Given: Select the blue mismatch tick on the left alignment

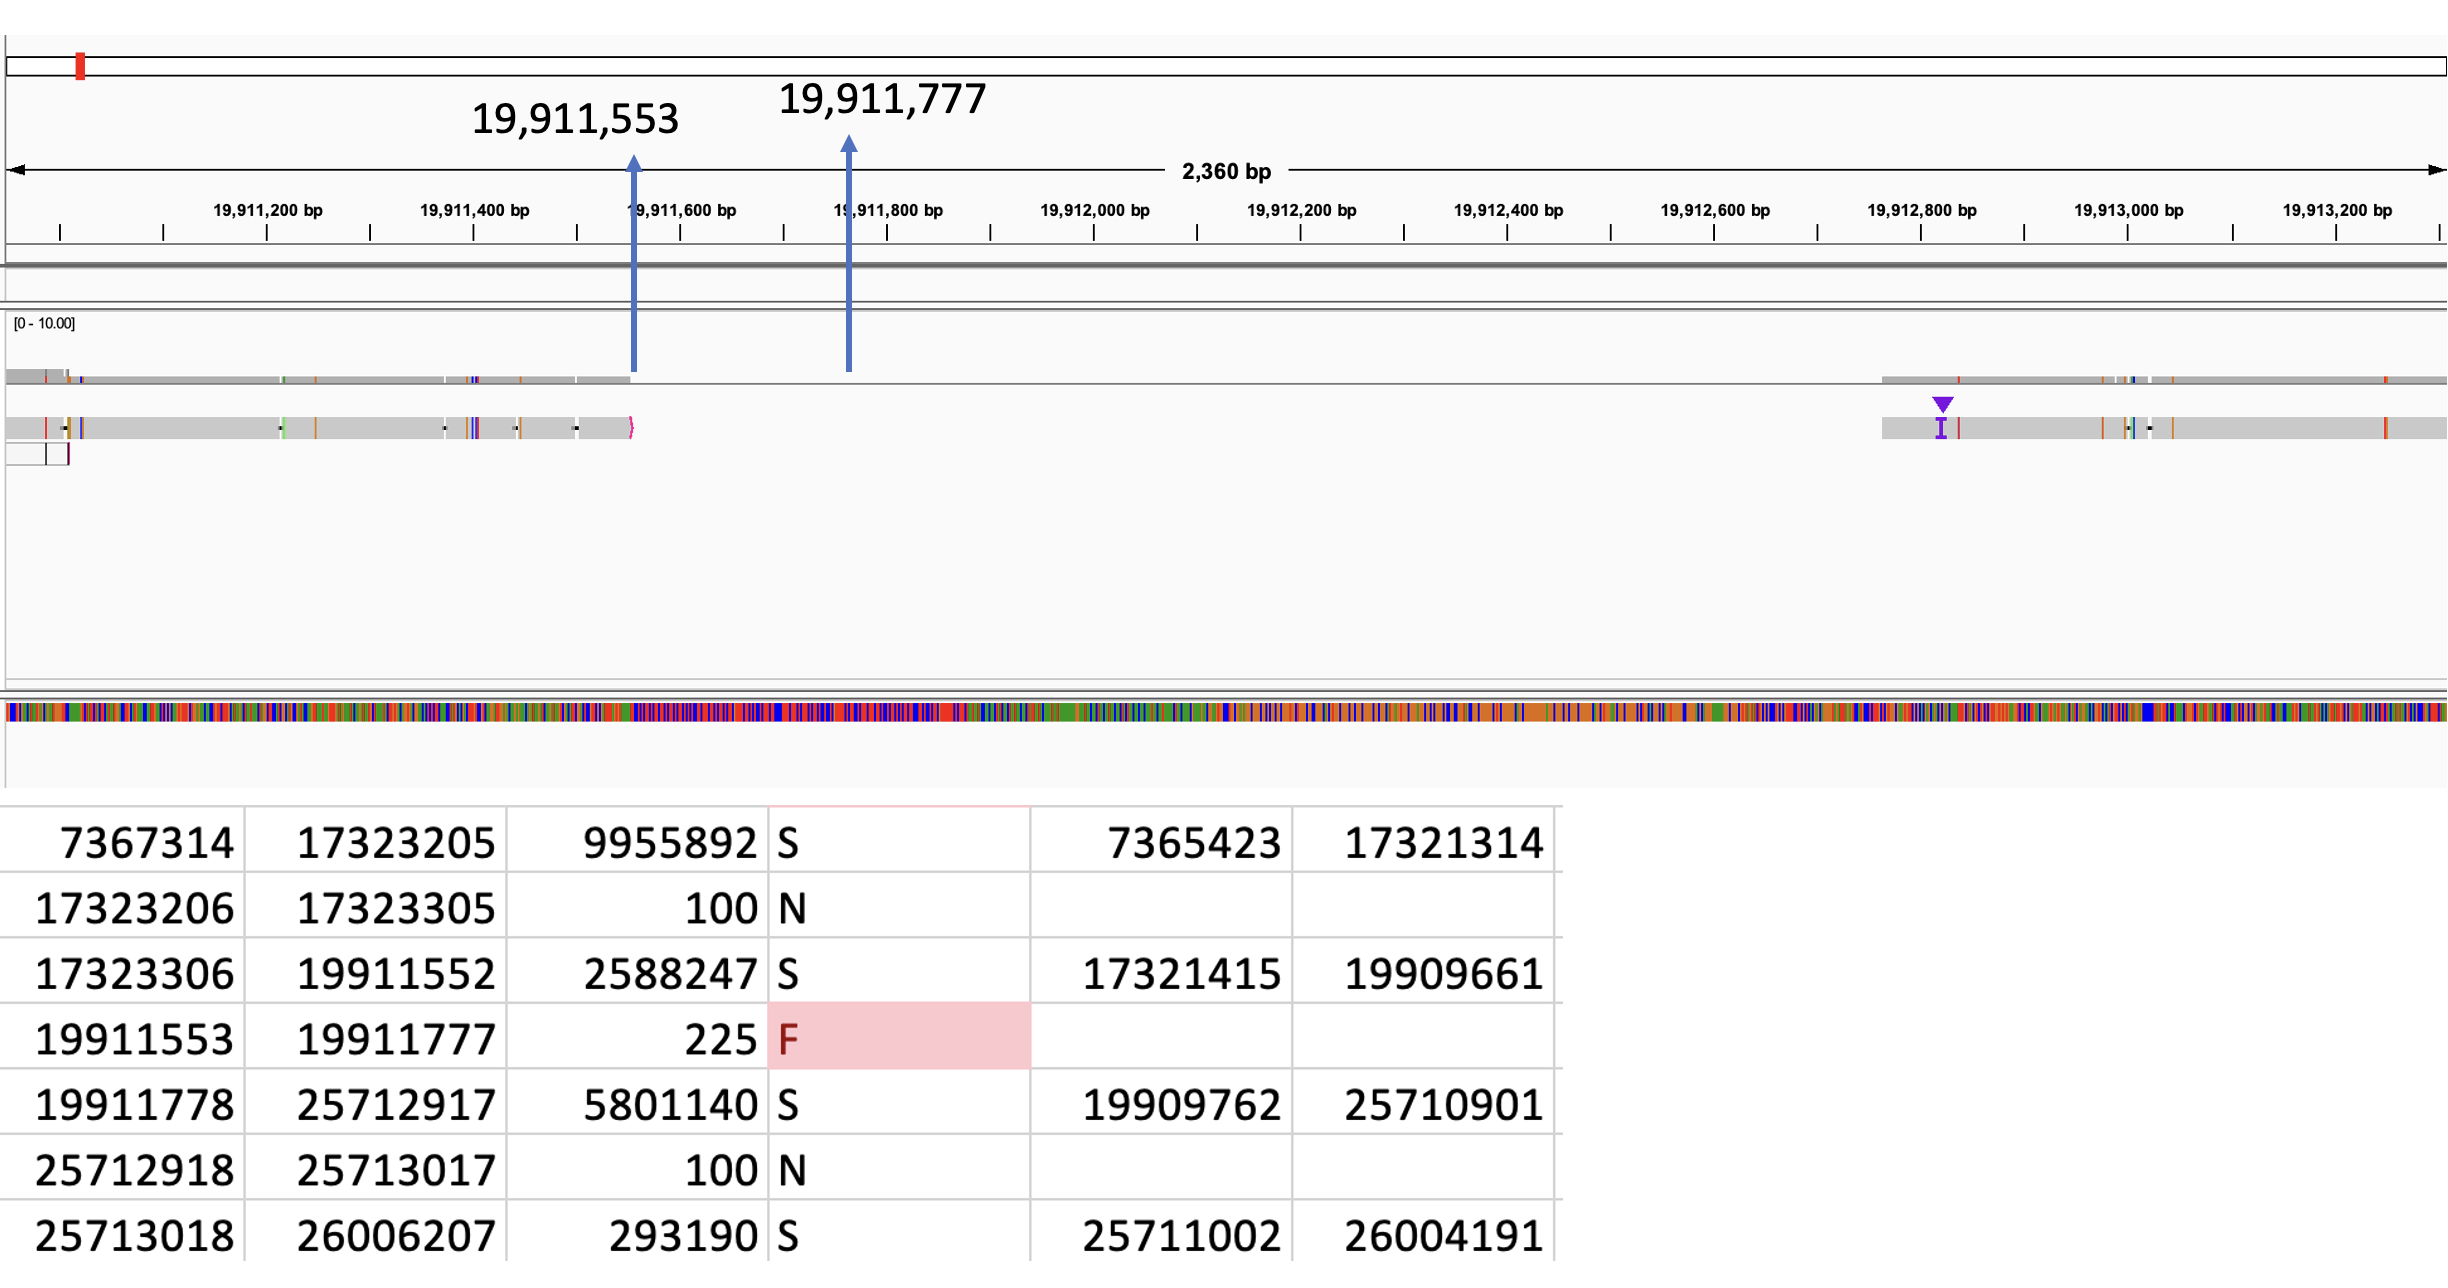Looking at the screenshot, I should pos(82,427).
